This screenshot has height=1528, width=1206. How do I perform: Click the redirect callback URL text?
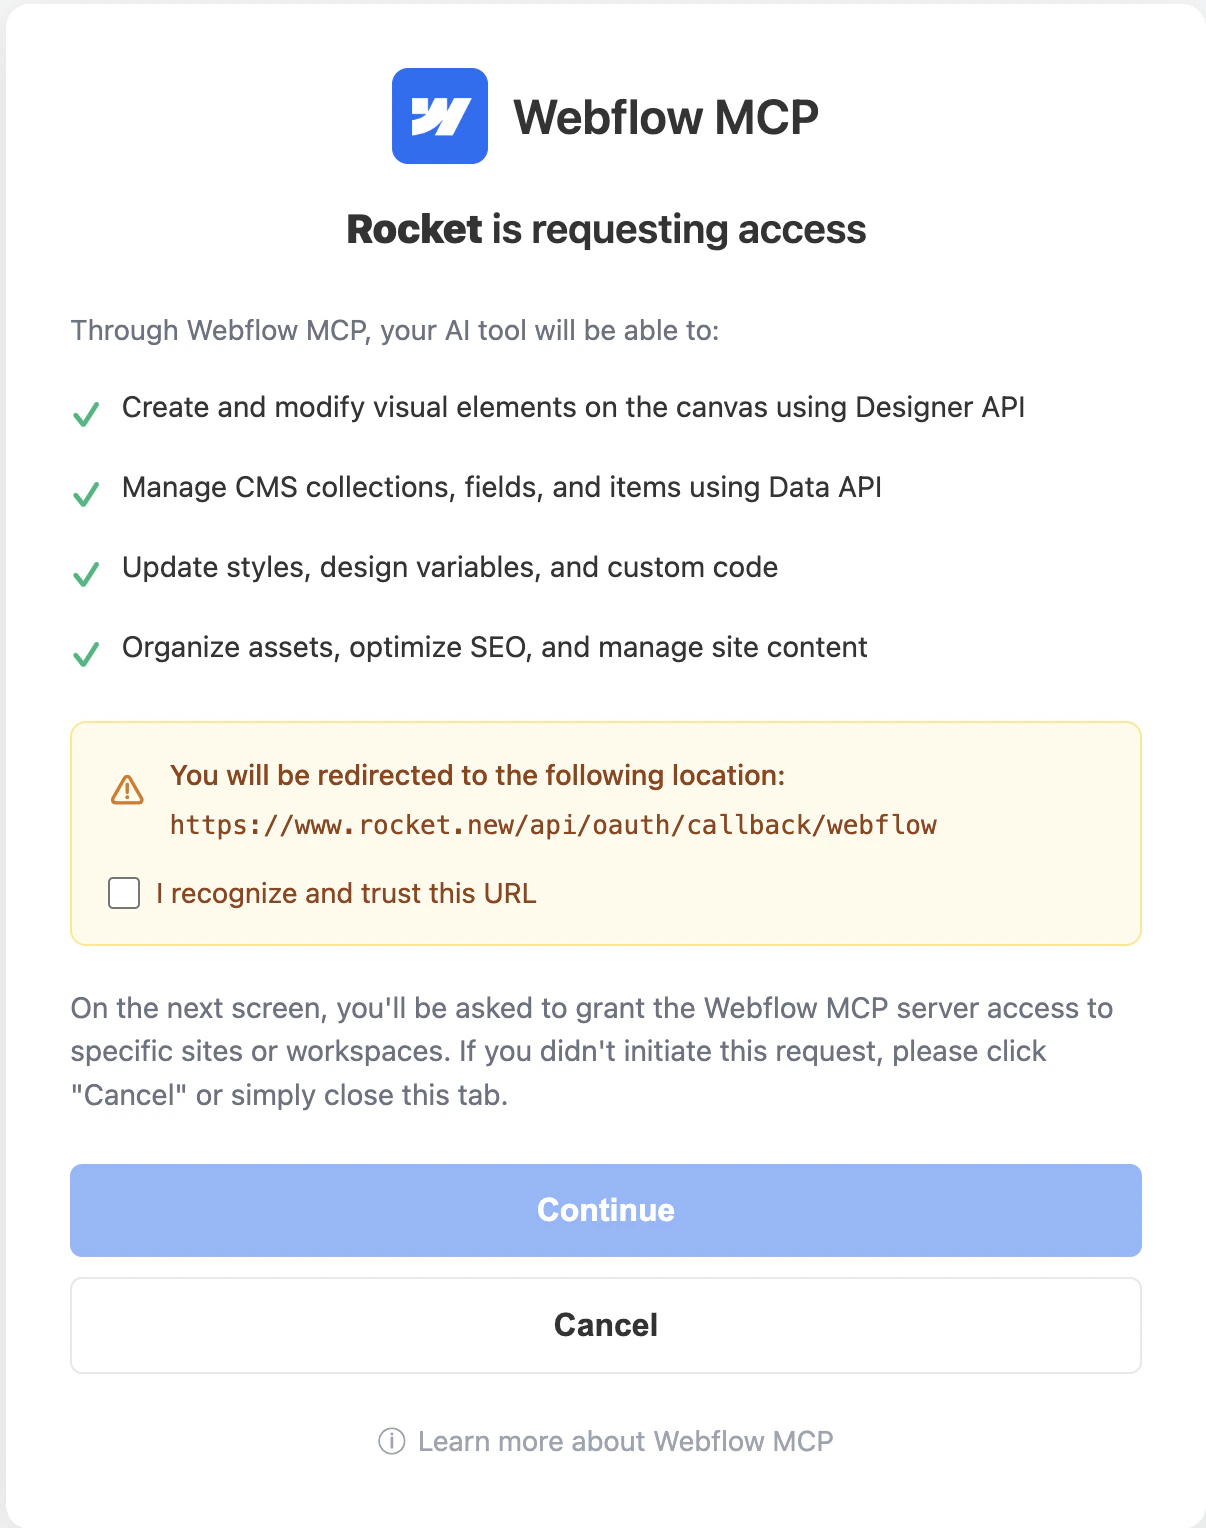pyautogui.click(x=554, y=824)
